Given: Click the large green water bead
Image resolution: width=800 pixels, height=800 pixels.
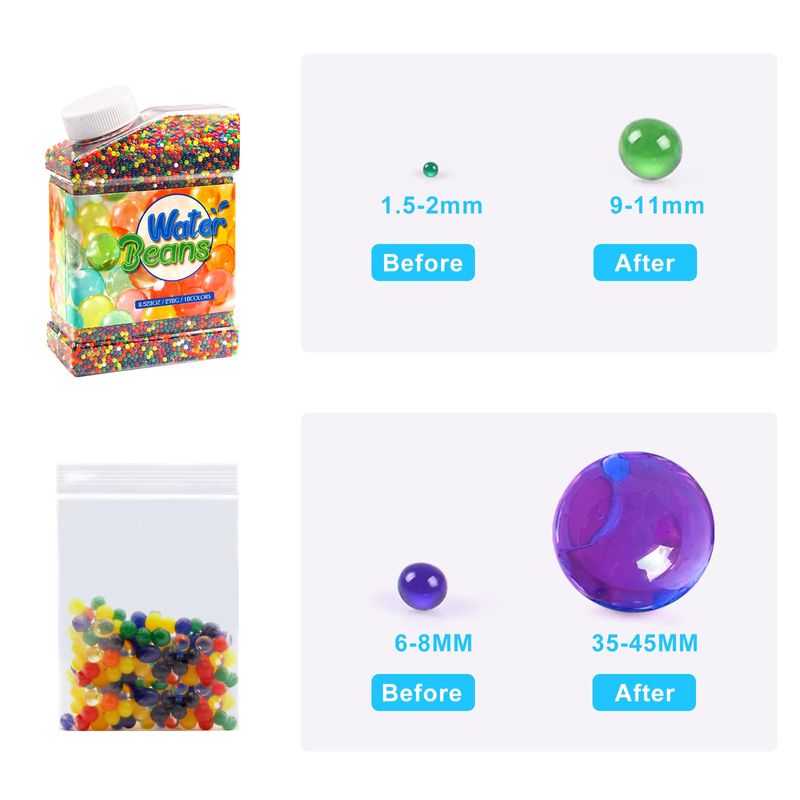Looking at the screenshot, I should [650, 148].
